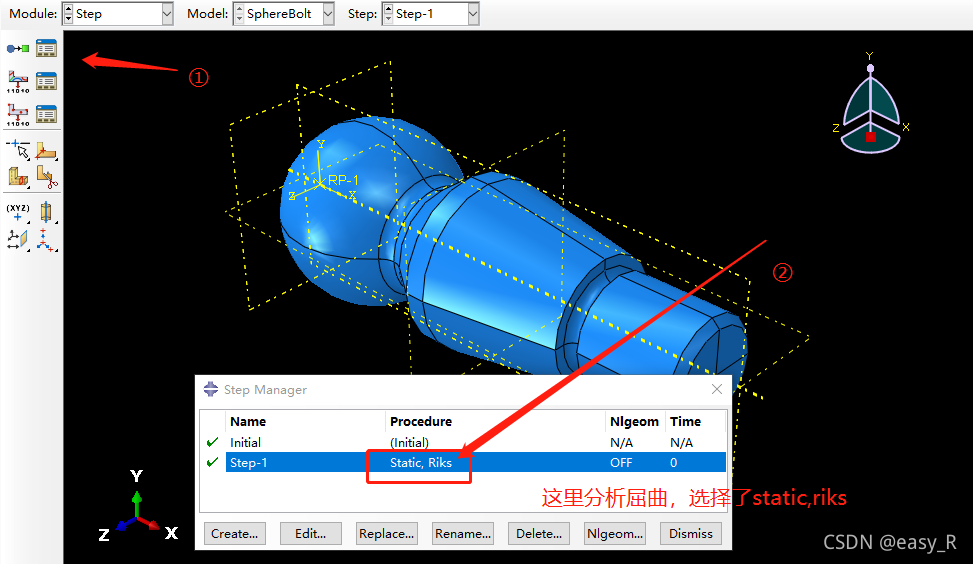Screen dimensions: 973x564
Task: Open History Output Manager icon
Action: pos(46,114)
